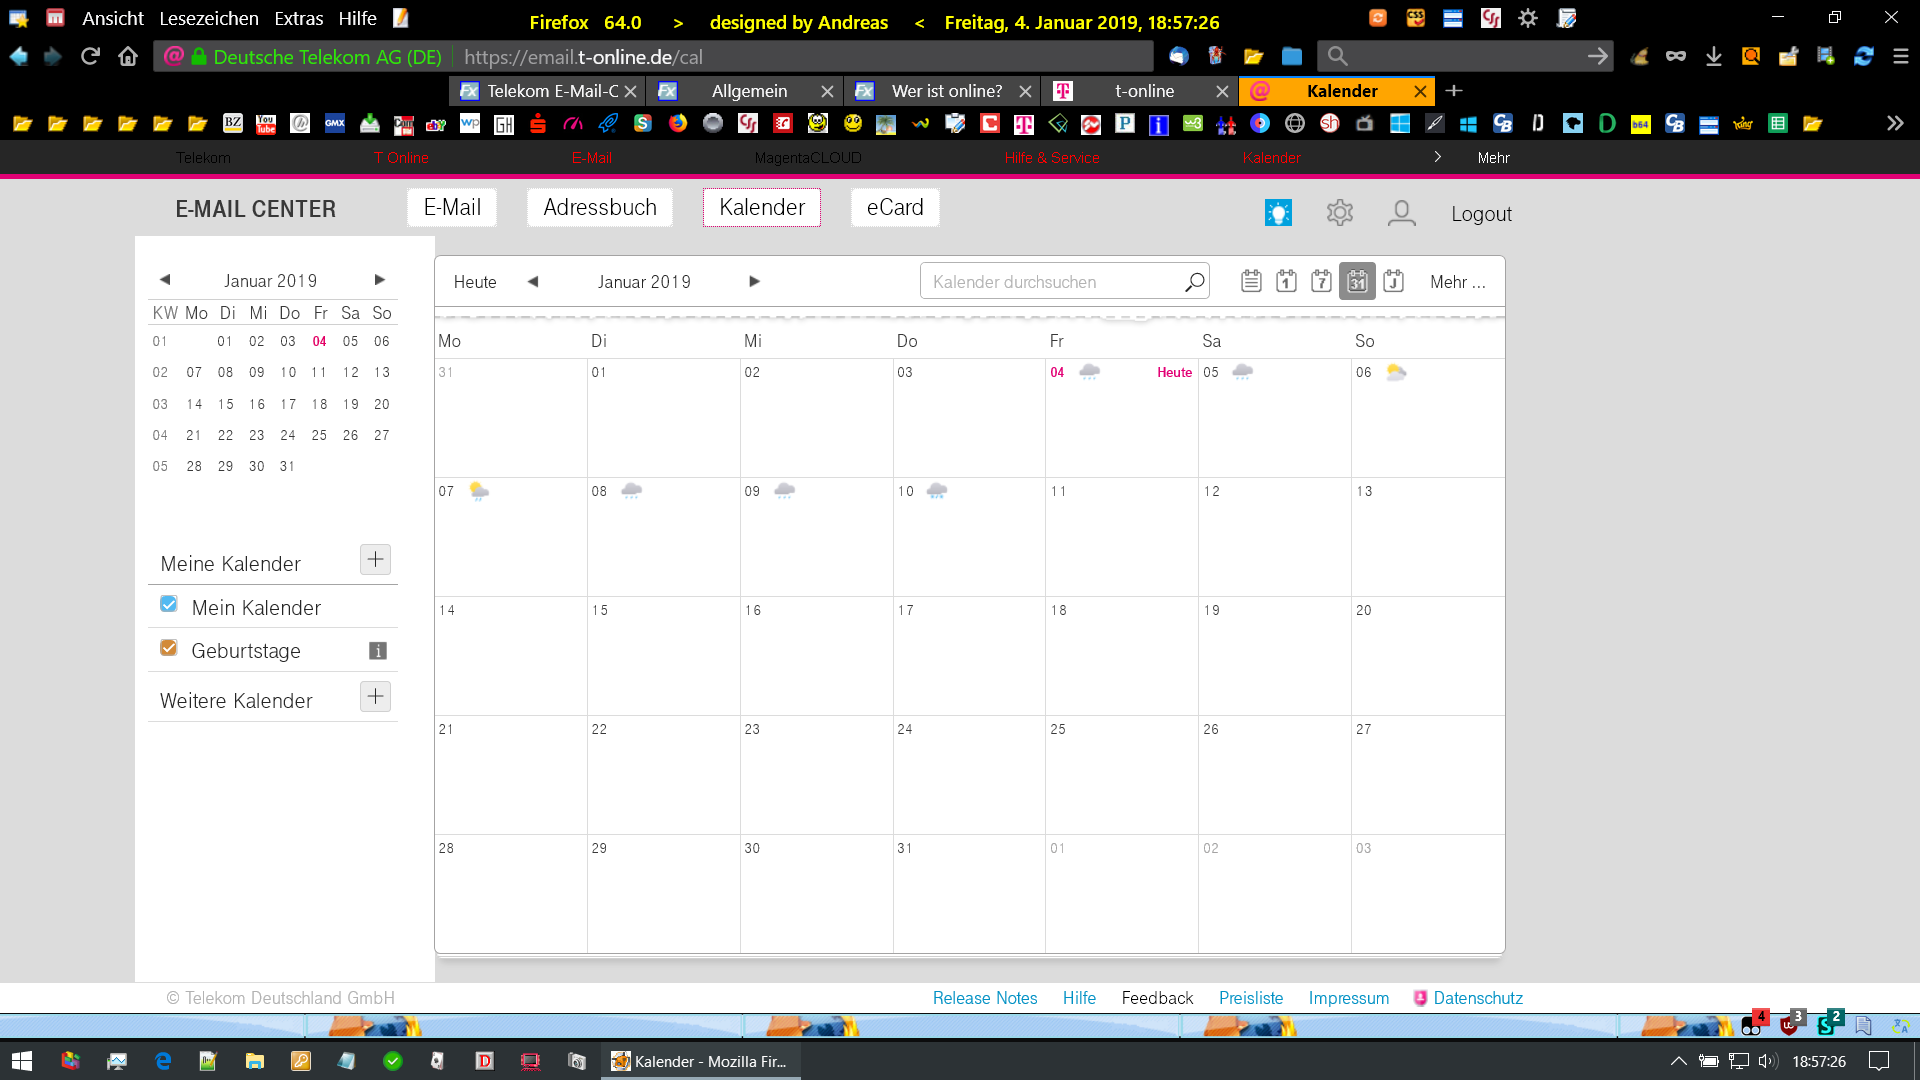Click the blue lightbulb tips icon
The width and height of the screenshot is (1920, 1080).
click(x=1278, y=212)
